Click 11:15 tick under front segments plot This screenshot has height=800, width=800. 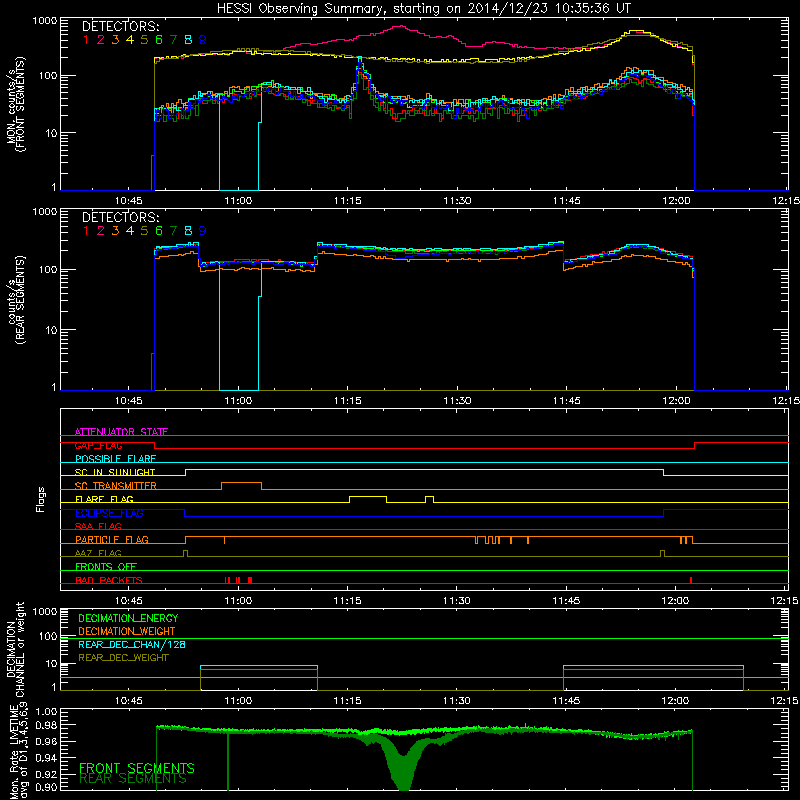pos(347,201)
